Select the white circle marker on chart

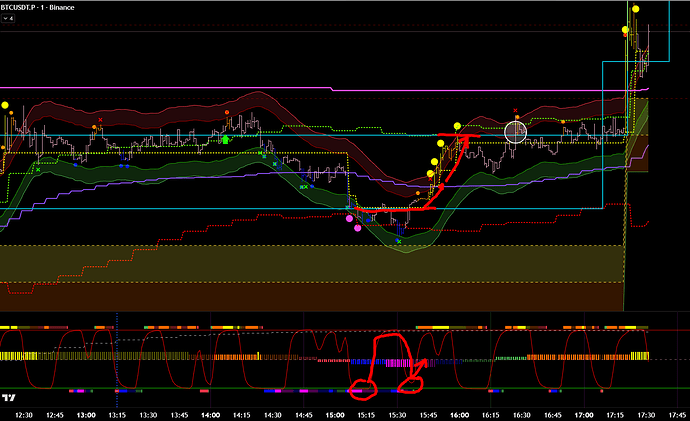(516, 130)
